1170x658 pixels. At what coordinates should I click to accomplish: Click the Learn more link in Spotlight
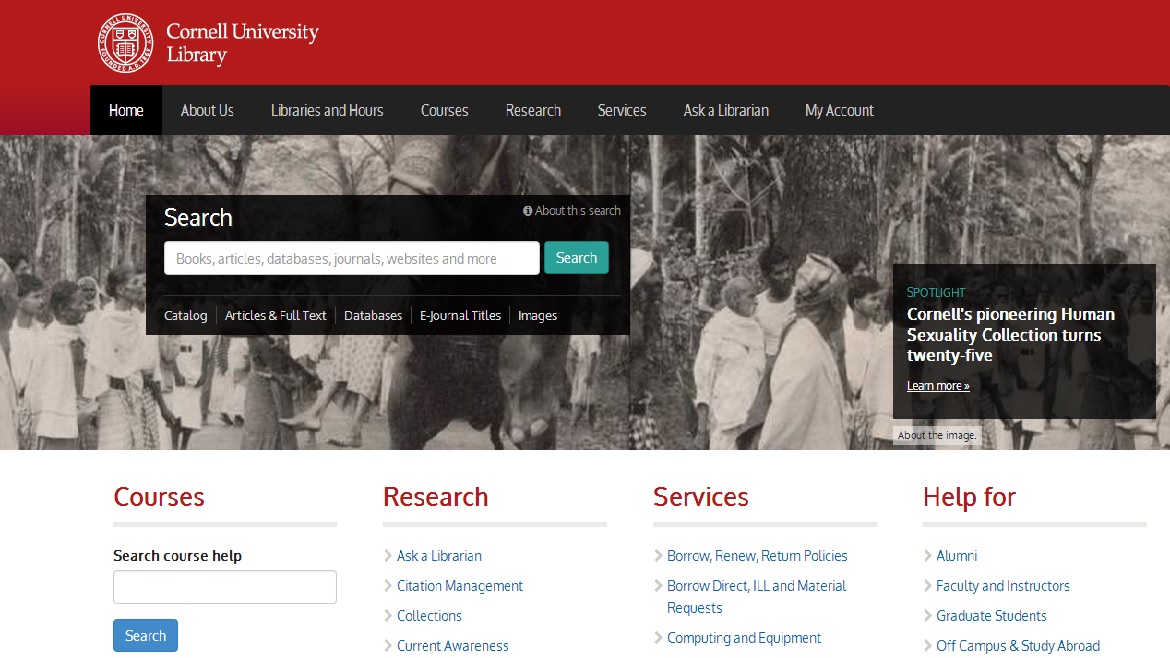(936, 385)
